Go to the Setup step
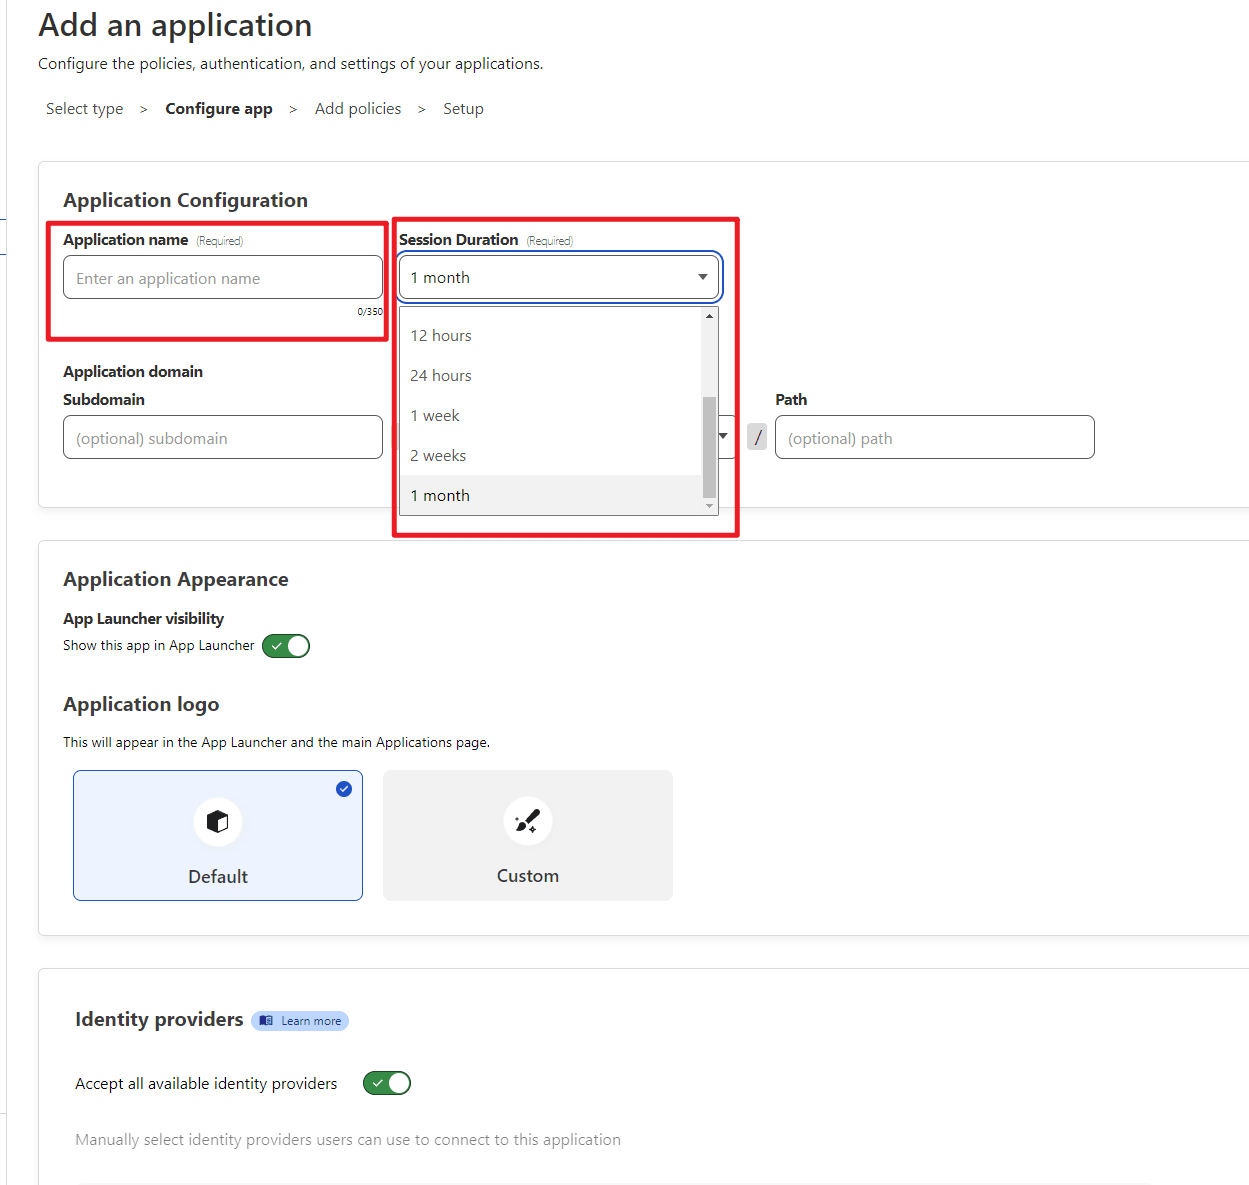The height and width of the screenshot is (1185, 1249). pyautogui.click(x=463, y=108)
